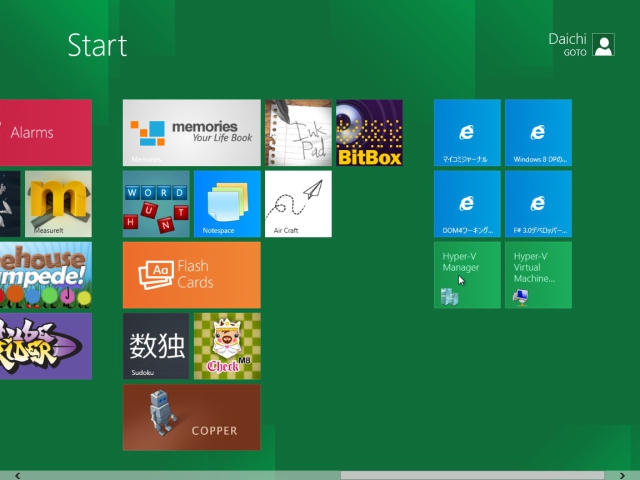Launch Hyper-V Virtual Machine tile

[x=538, y=275]
